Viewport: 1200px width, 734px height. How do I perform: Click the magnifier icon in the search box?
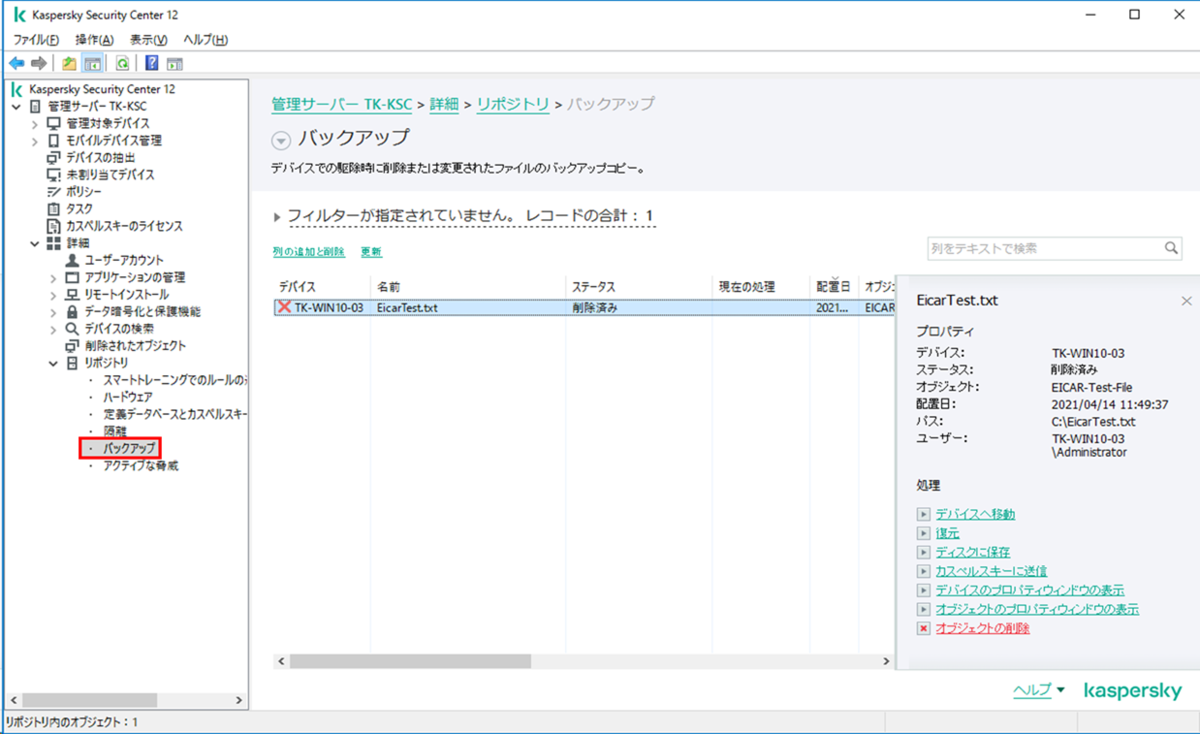(1170, 248)
